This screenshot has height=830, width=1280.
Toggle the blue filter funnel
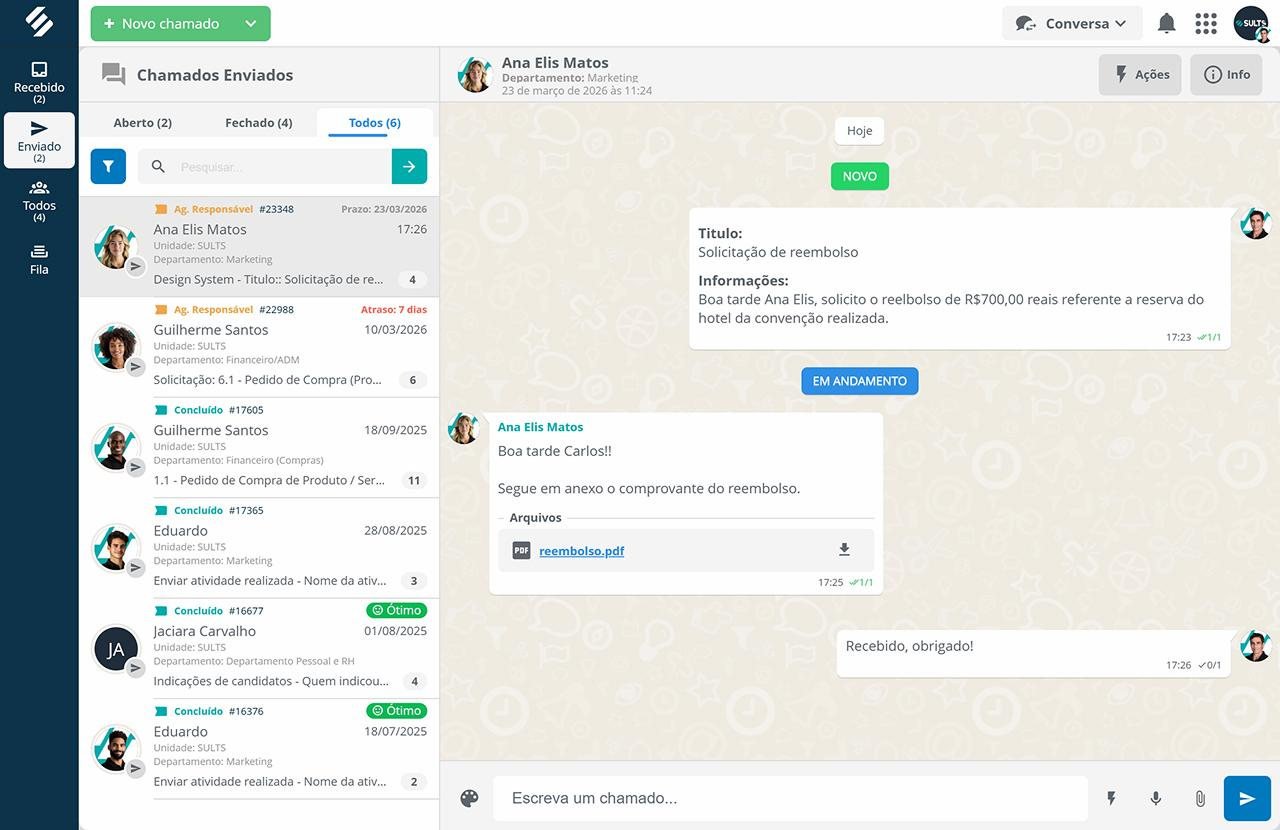click(x=108, y=166)
